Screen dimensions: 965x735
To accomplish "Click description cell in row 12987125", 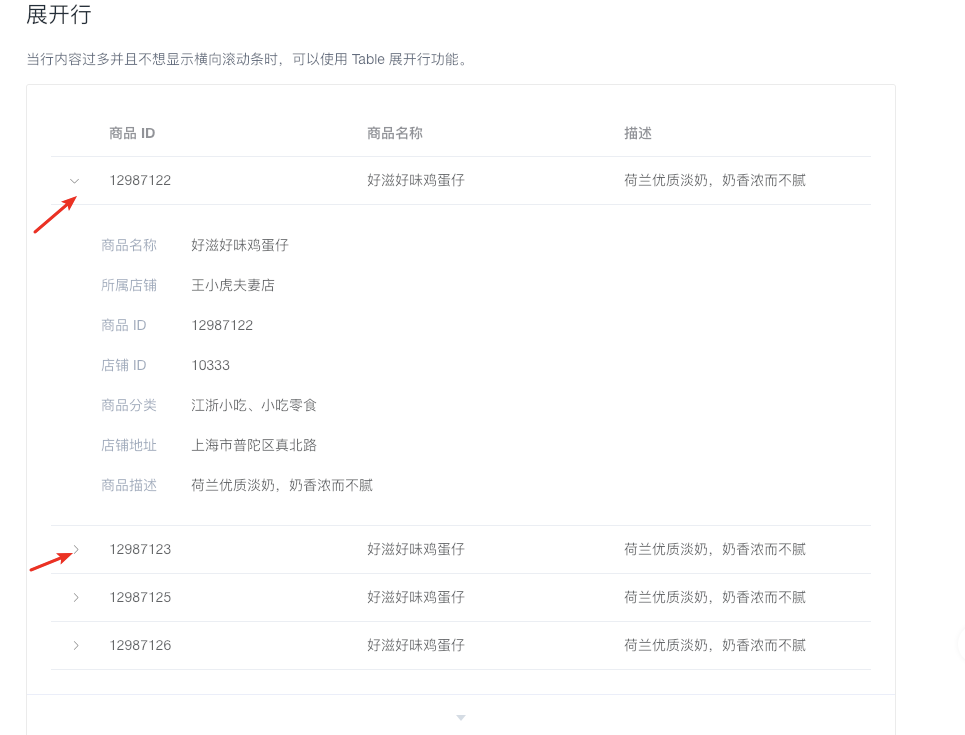I will (x=715, y=597).
